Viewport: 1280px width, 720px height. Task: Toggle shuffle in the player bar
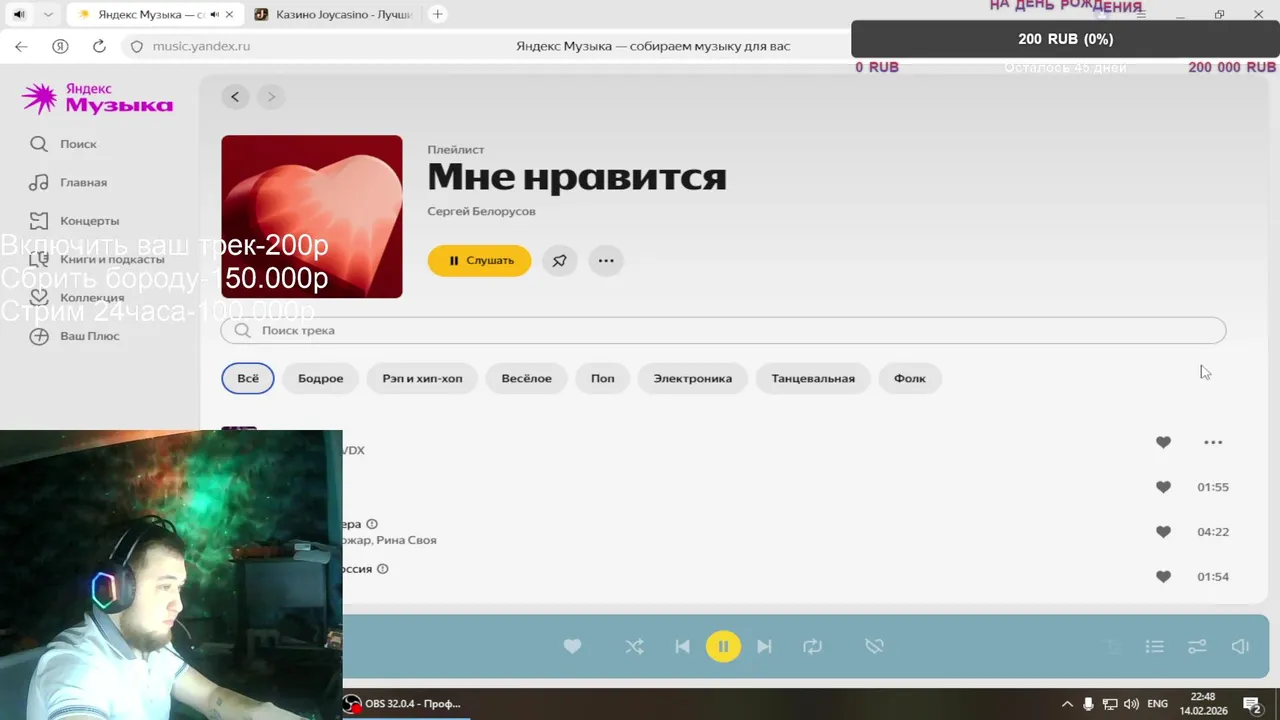(635, 647)
